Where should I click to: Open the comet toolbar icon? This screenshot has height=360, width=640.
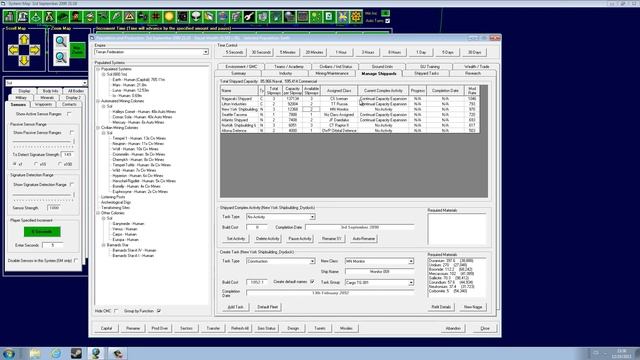pyautogui.click(x=276, y=17)
